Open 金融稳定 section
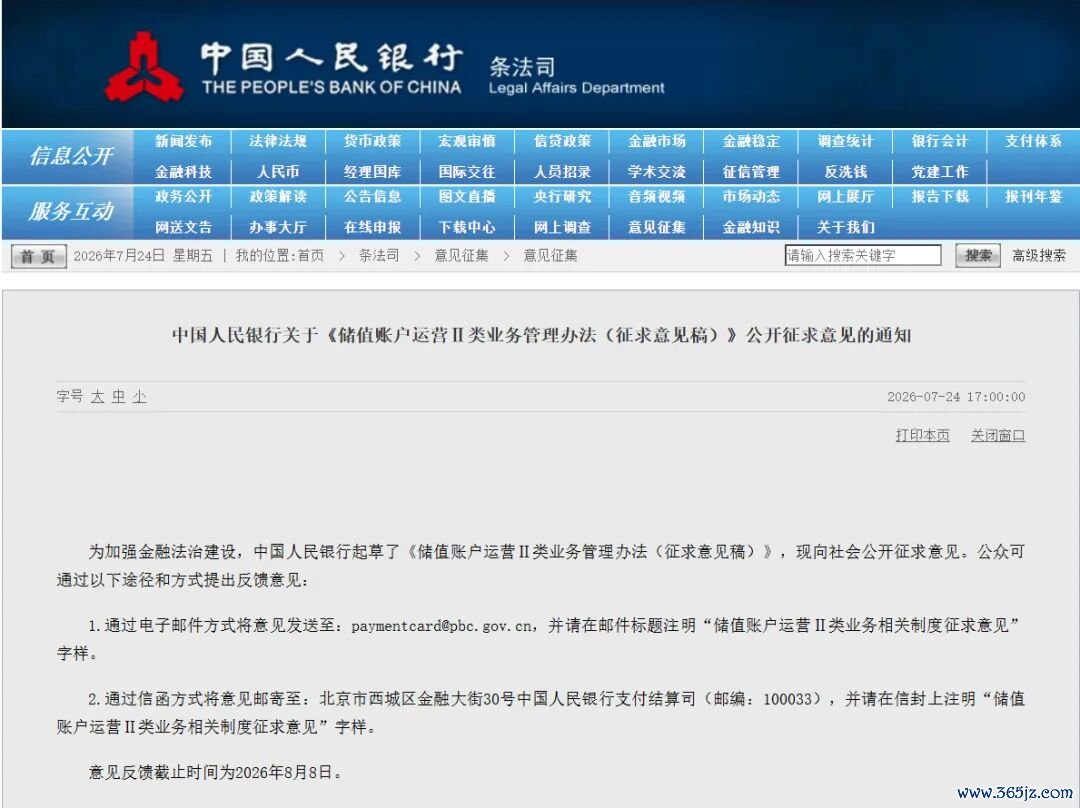 pyautogui.click(x=751, y=141)
